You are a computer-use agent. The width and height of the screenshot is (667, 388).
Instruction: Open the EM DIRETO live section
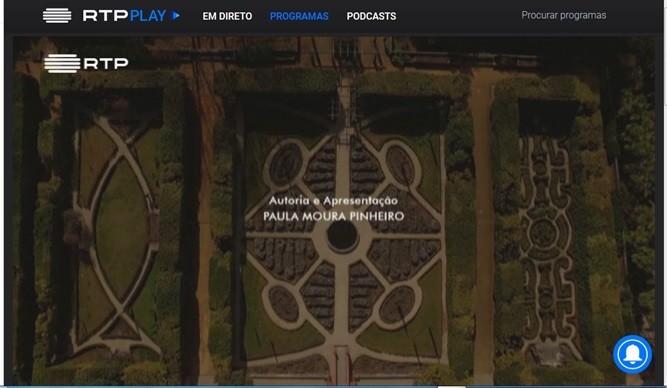[x=227, y=16]
